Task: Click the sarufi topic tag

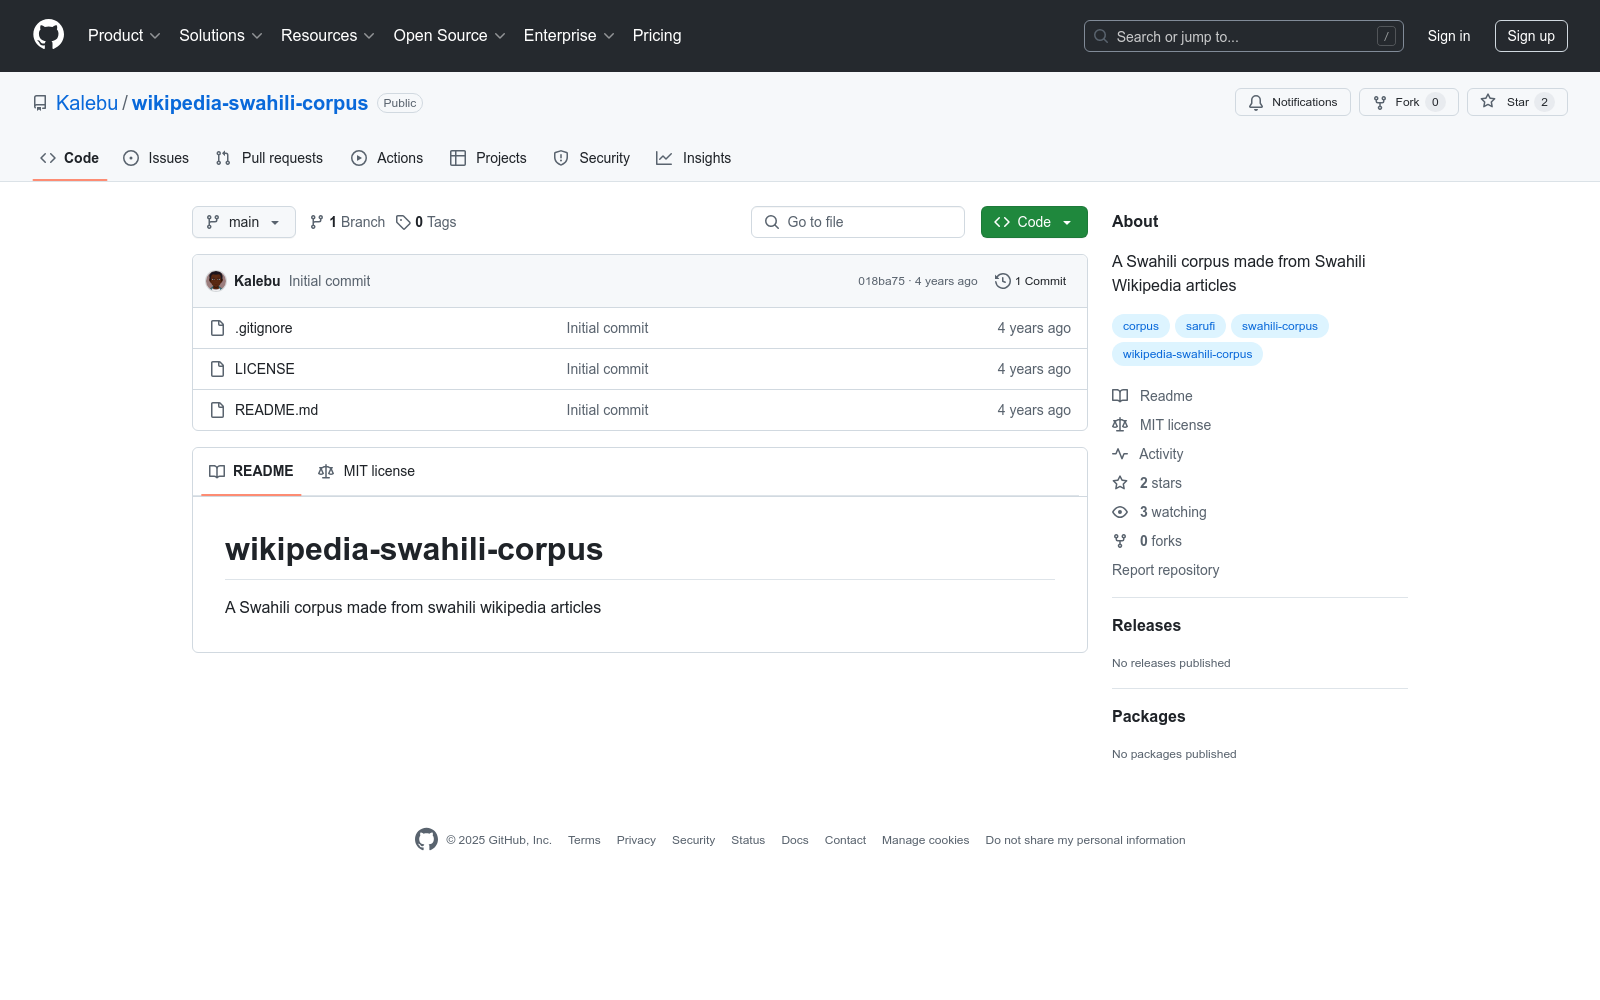Action: pyautogui.click(x=1200, y=326)
